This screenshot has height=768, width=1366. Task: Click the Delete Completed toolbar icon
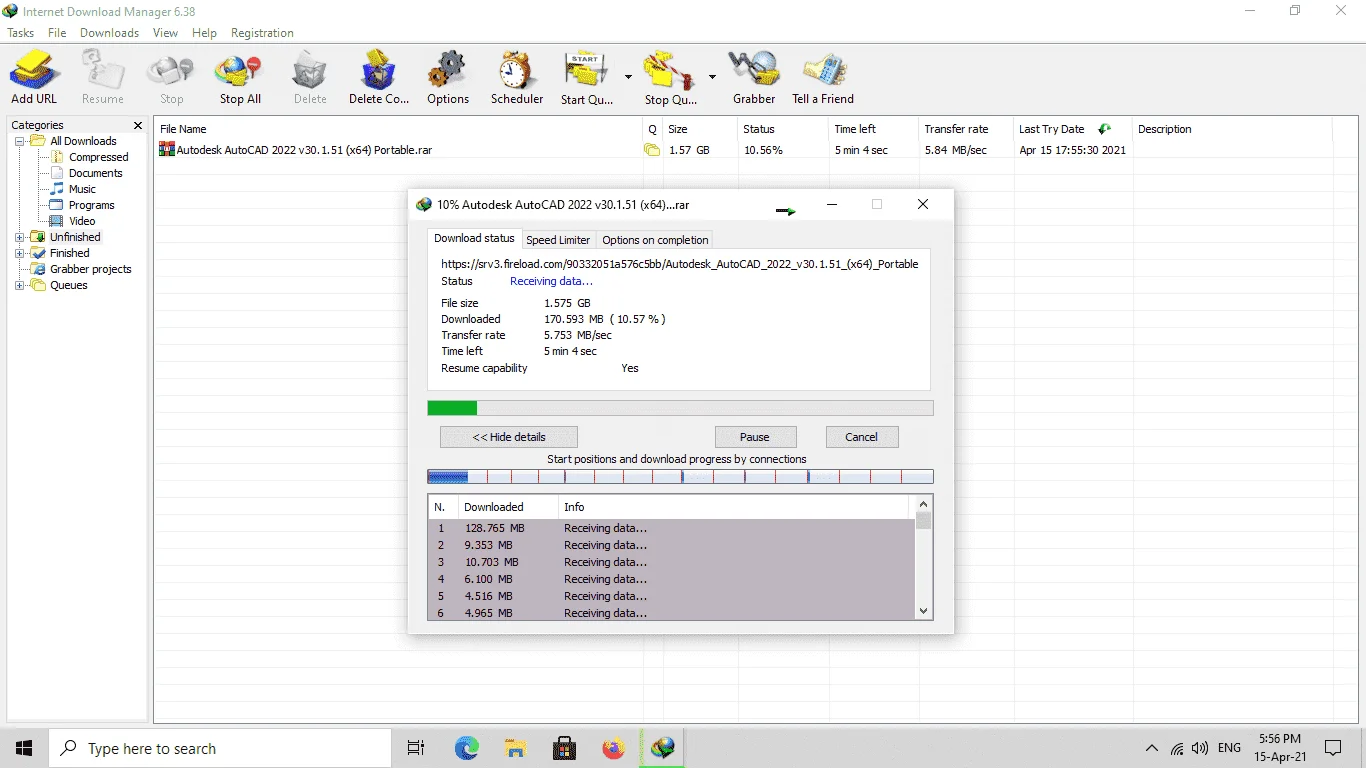pos(379,78)
